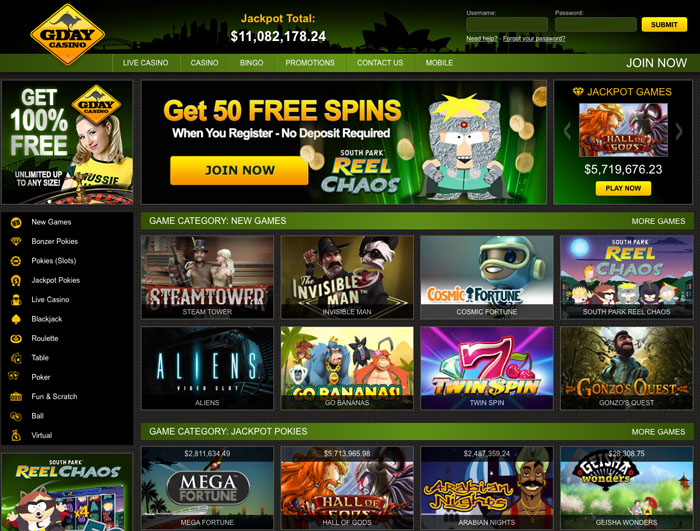
Task: Click the Blackjack spade icon
Action: 16,319
